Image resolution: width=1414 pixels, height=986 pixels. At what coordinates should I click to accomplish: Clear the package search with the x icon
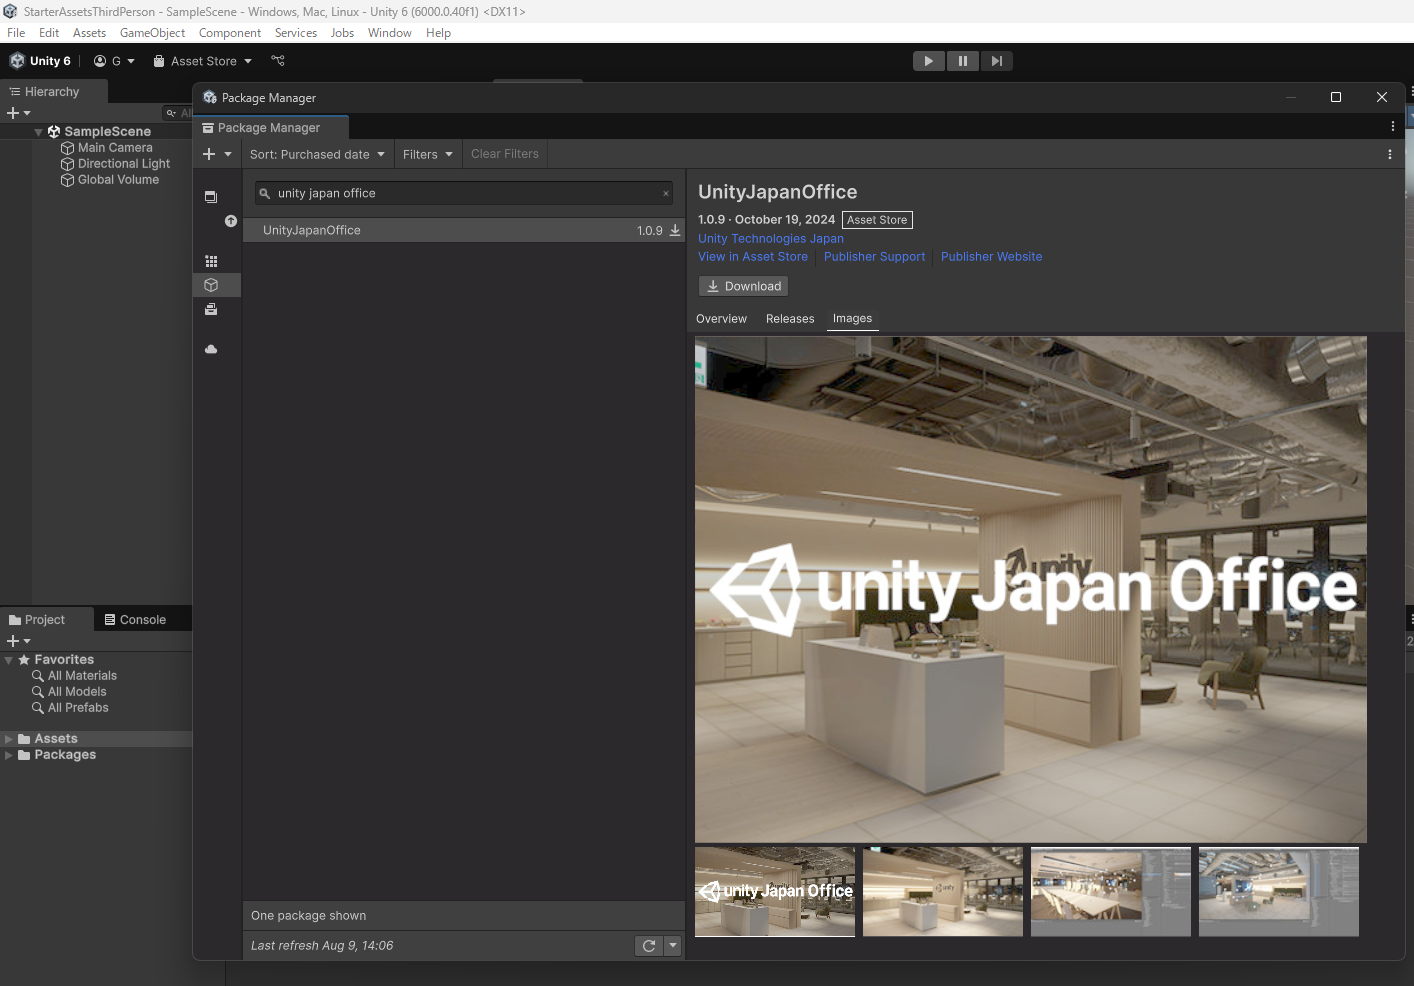pyautogui.click(x=666, y=194)
